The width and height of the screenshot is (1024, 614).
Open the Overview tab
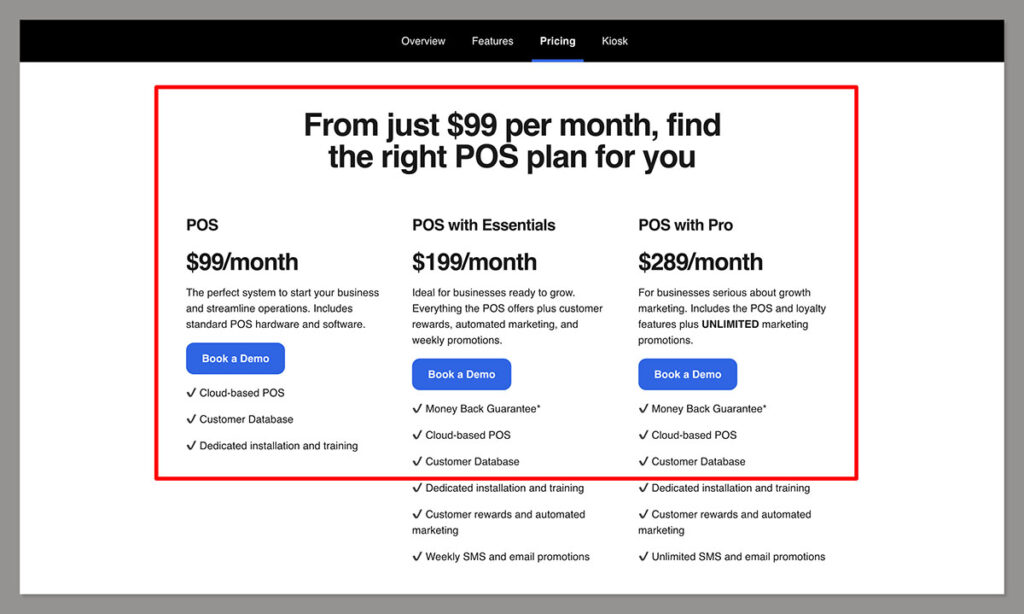(x=423, y=41)
